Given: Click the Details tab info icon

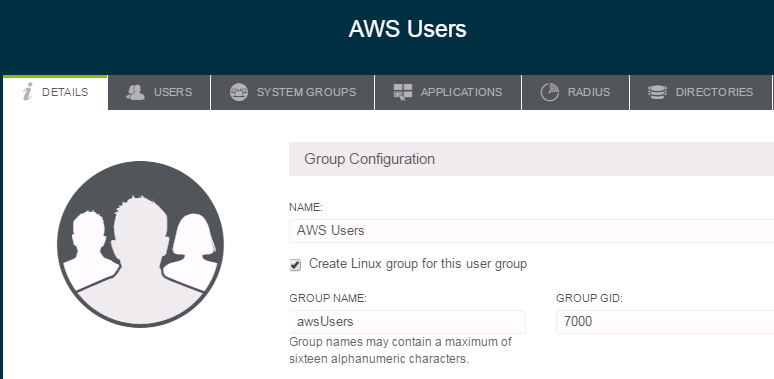Looking at the screenshot, I should click(x=28, y=92).
